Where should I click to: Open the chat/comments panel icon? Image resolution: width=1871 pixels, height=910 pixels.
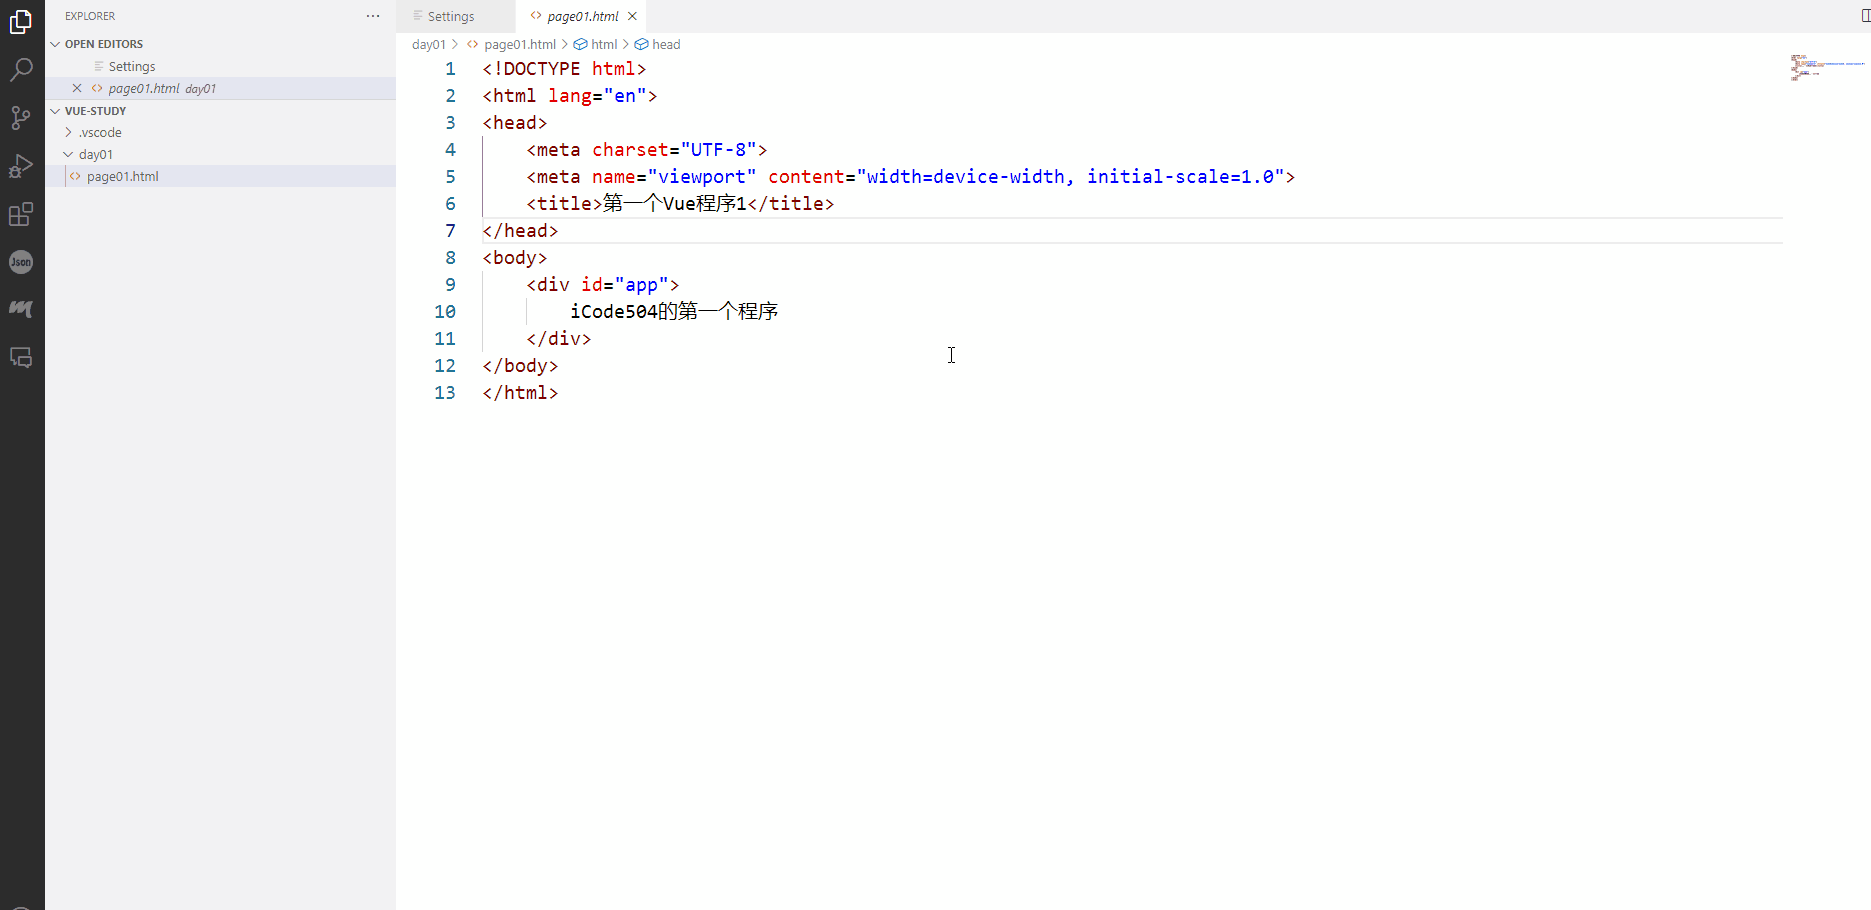tap(21, 357)
